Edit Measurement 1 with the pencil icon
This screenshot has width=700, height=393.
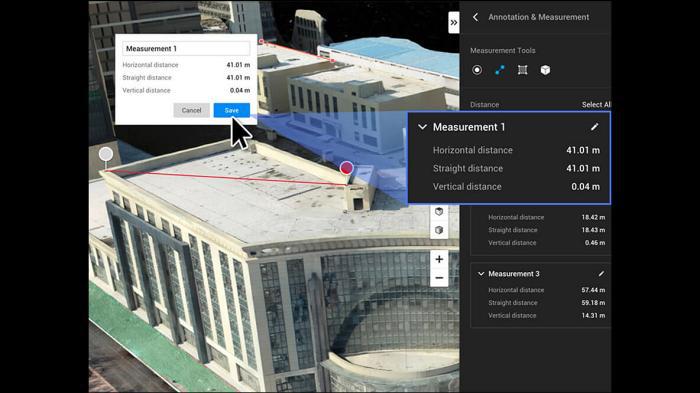point(594,127)
